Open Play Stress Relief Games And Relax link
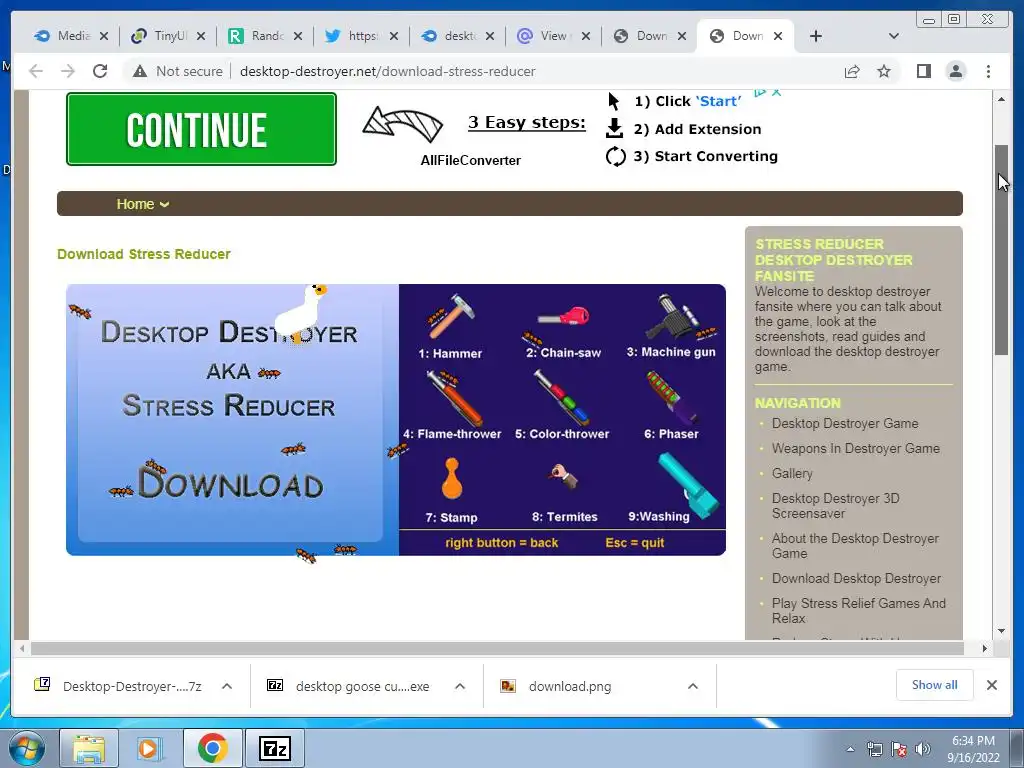1024x768 pixels. (x=859, y=611)
